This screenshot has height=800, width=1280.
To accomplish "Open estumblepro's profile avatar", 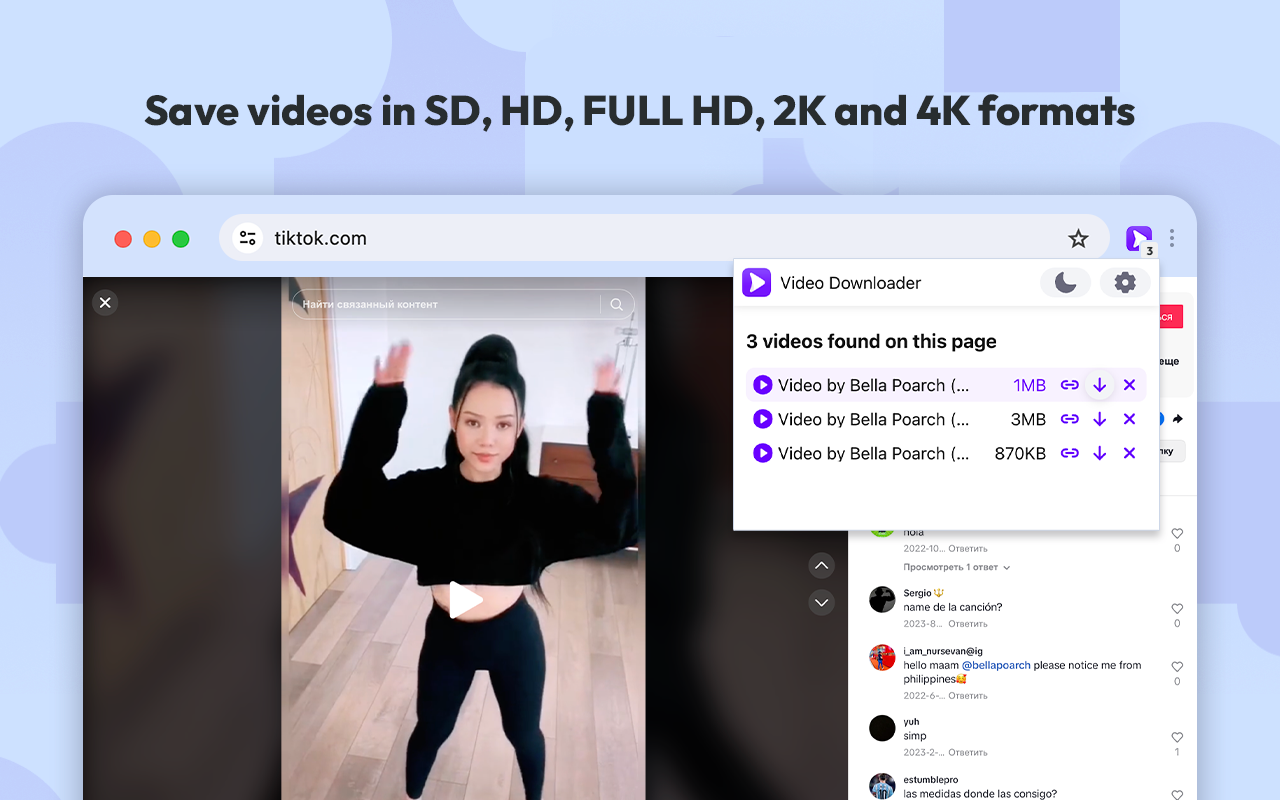I will tap(882, 786).
